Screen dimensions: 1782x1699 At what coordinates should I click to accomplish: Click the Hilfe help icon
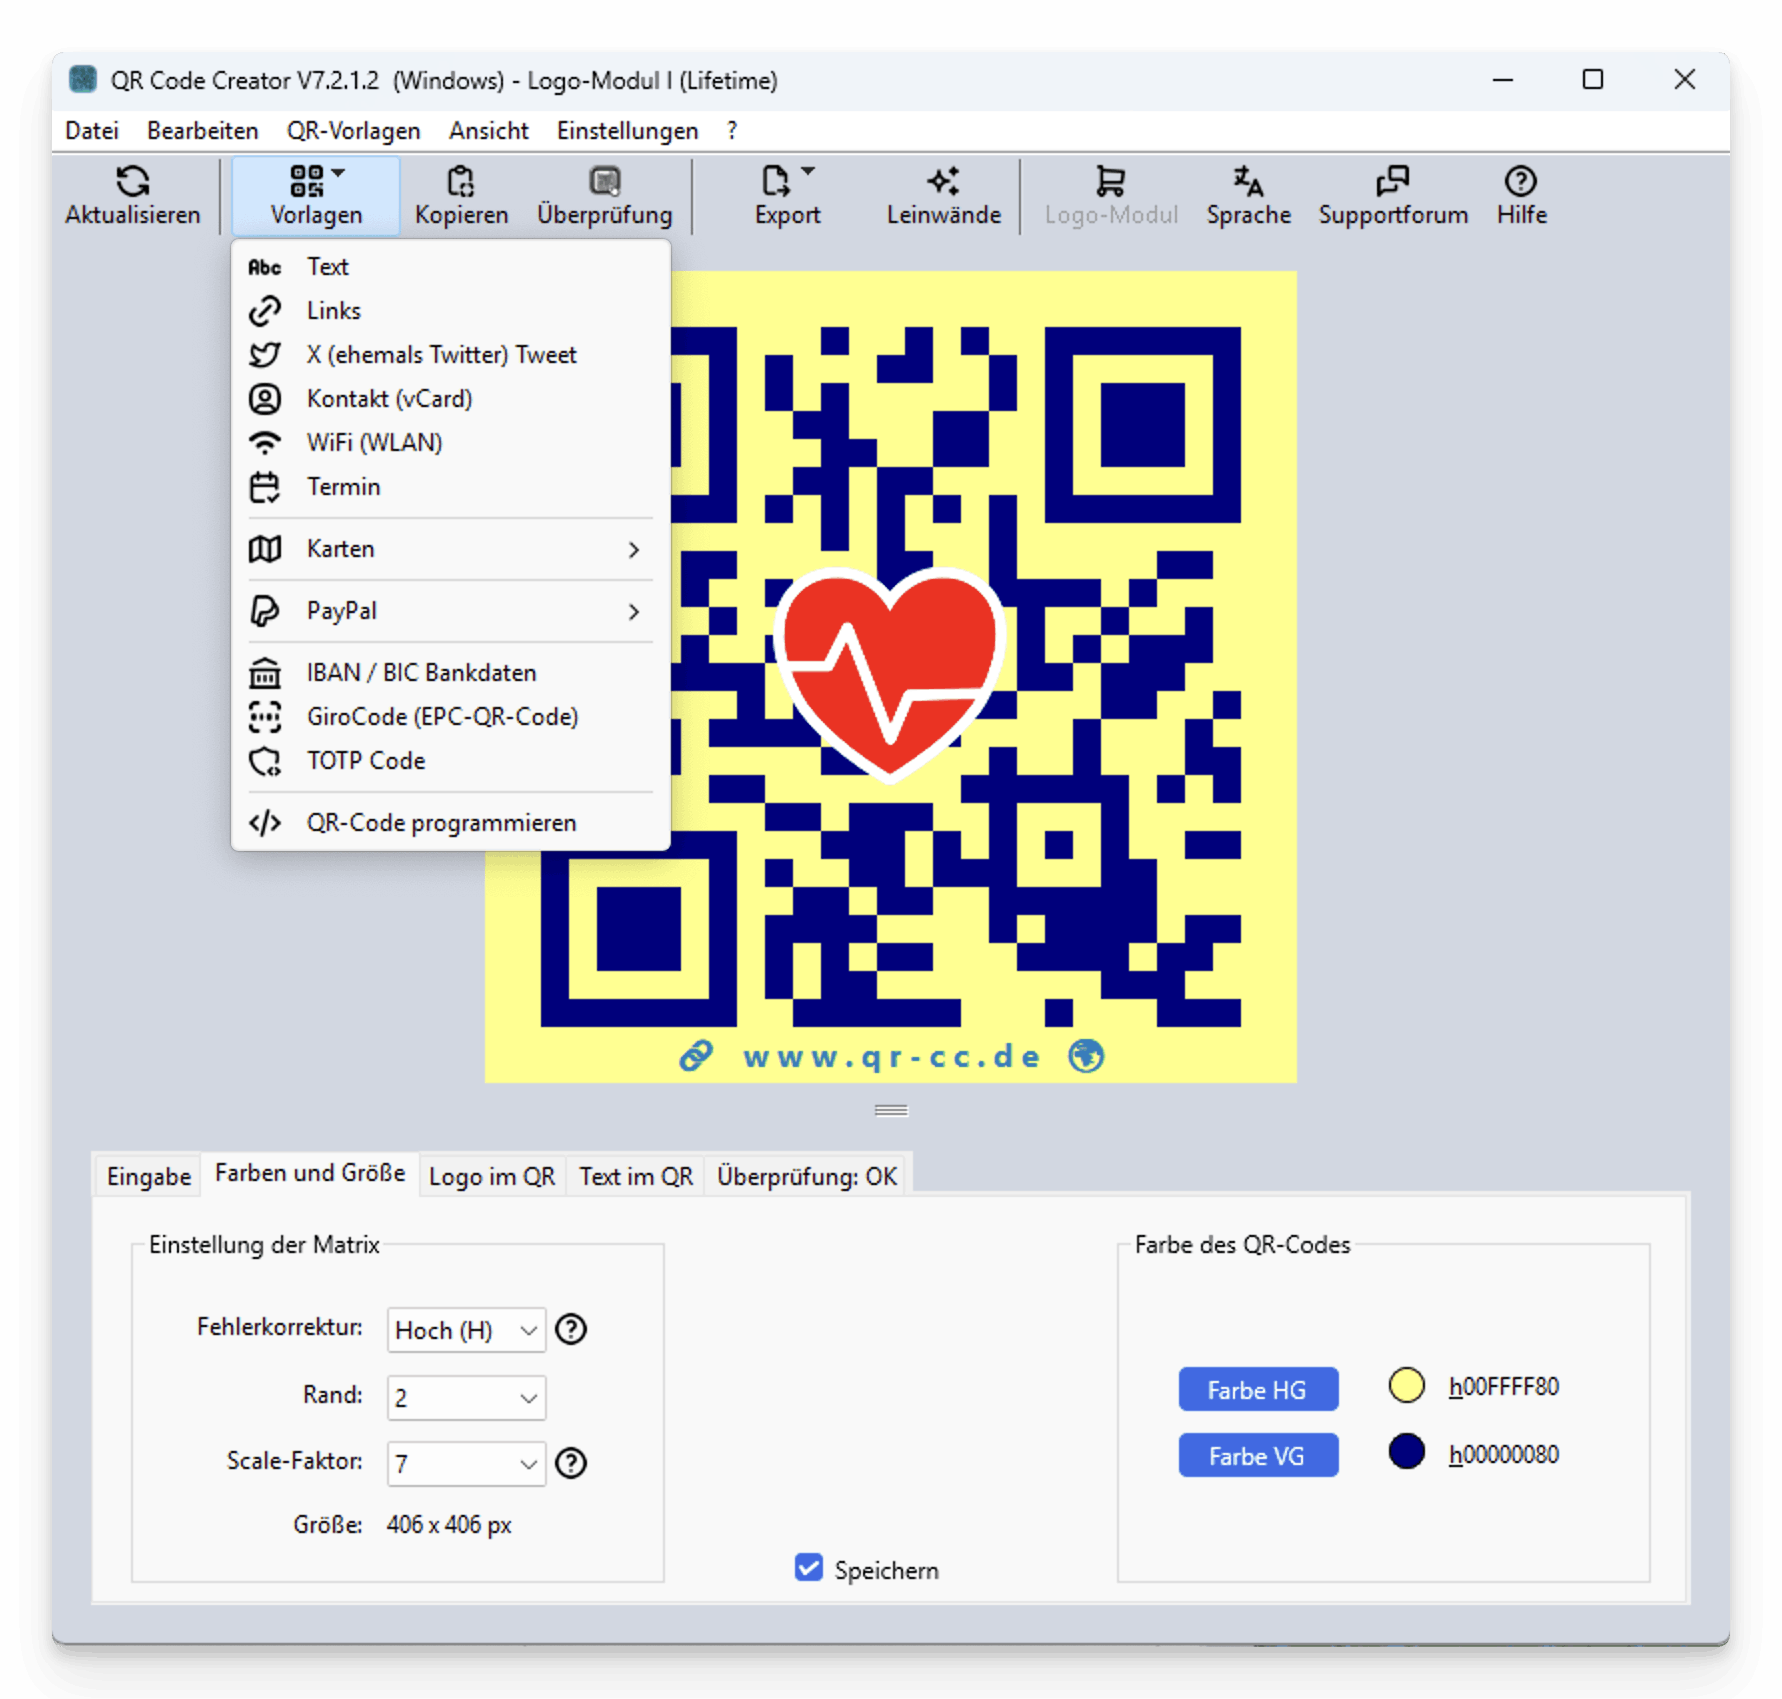[x=1520, y=181]
